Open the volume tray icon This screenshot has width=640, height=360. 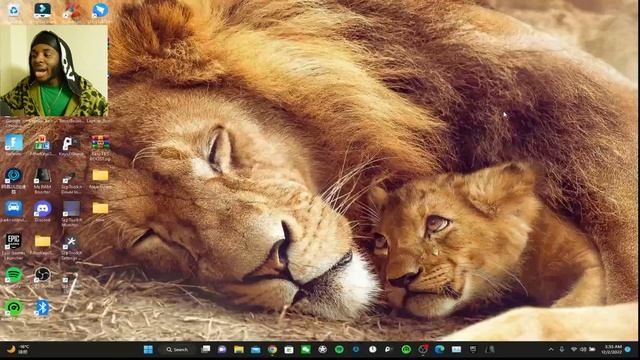pos(583,349)
